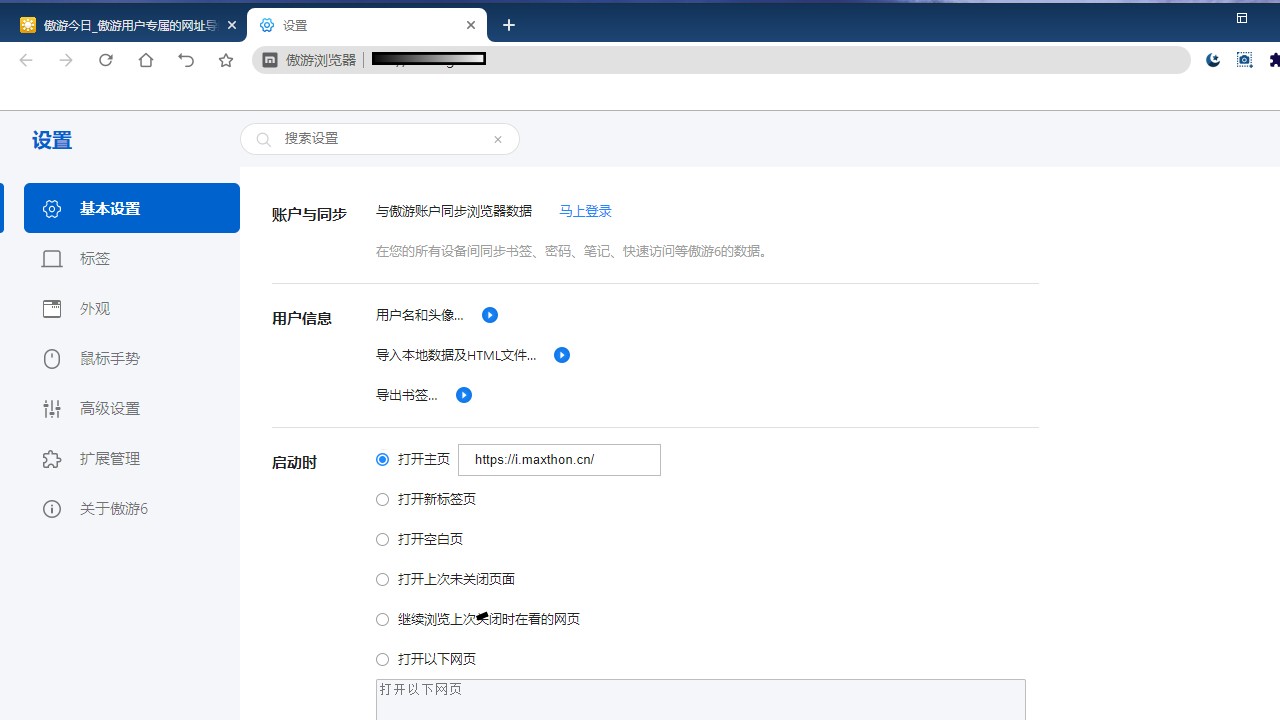The width and height of the screenshot is (1280, 720).
Task: Open 扩展管理 sidebar section
Action: tap(110, 458)
